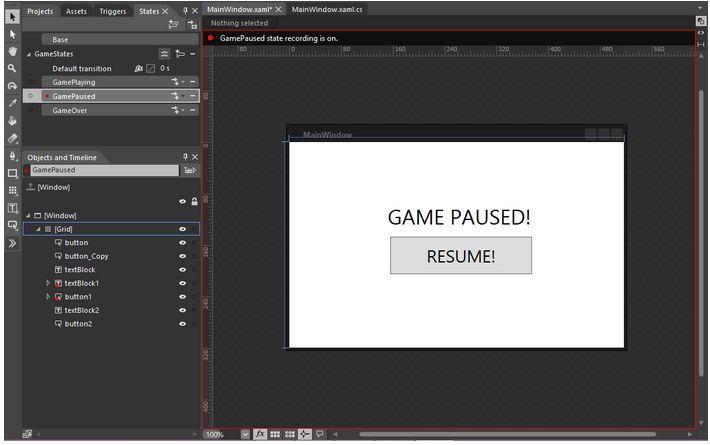Screen dimensions: 710x445
Task: Click the horizontal artboard scrollbar
Action: click(x=508, y=435)
